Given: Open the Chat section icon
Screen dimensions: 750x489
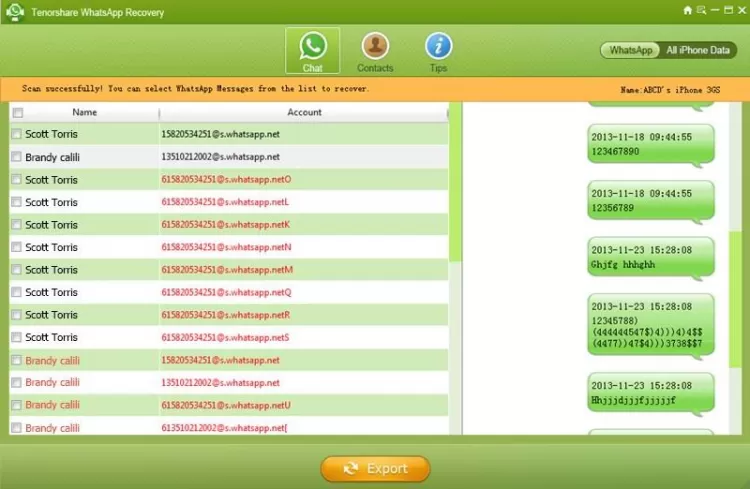Looking at the screenshot, I should [313, 51].
